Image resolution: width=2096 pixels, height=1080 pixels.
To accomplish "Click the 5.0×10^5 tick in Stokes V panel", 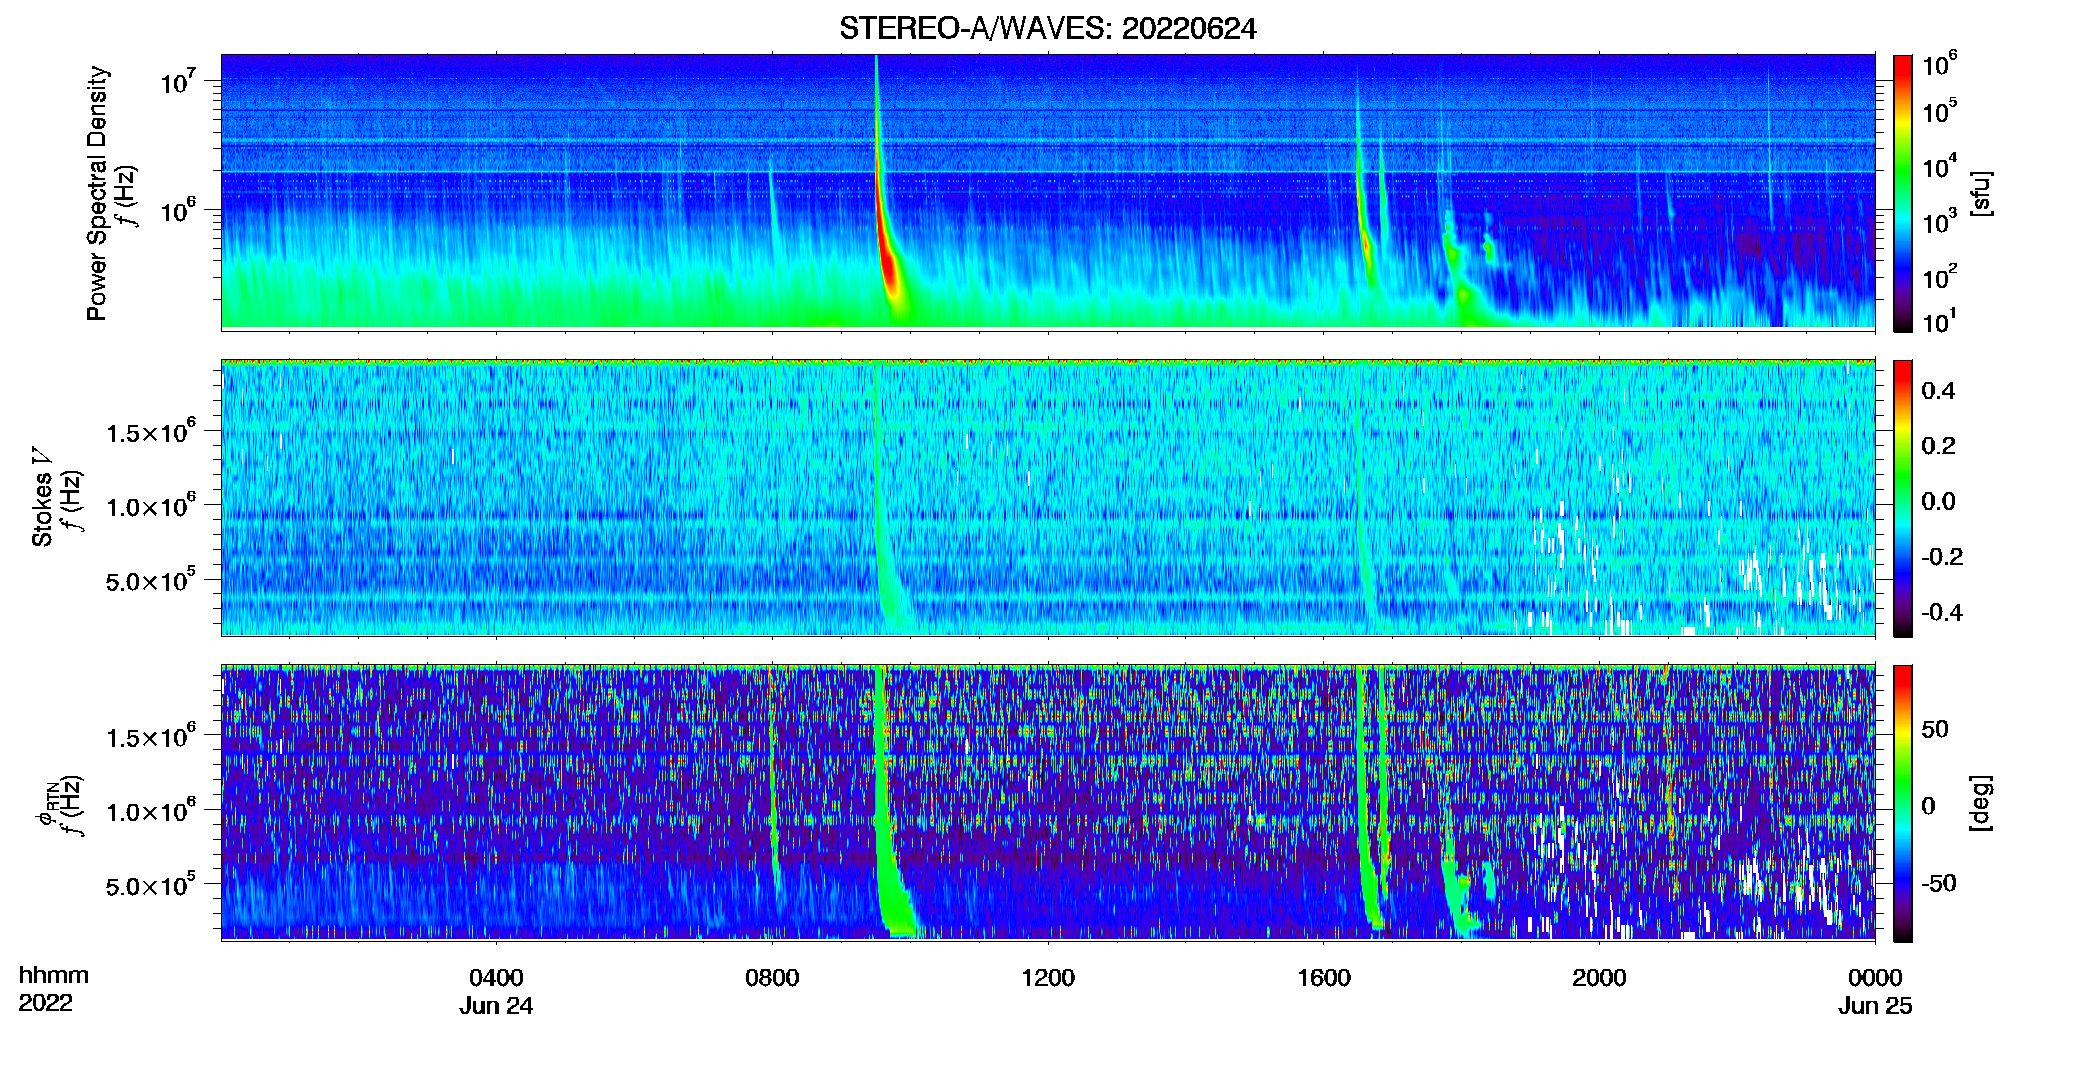I will point(151,580).
